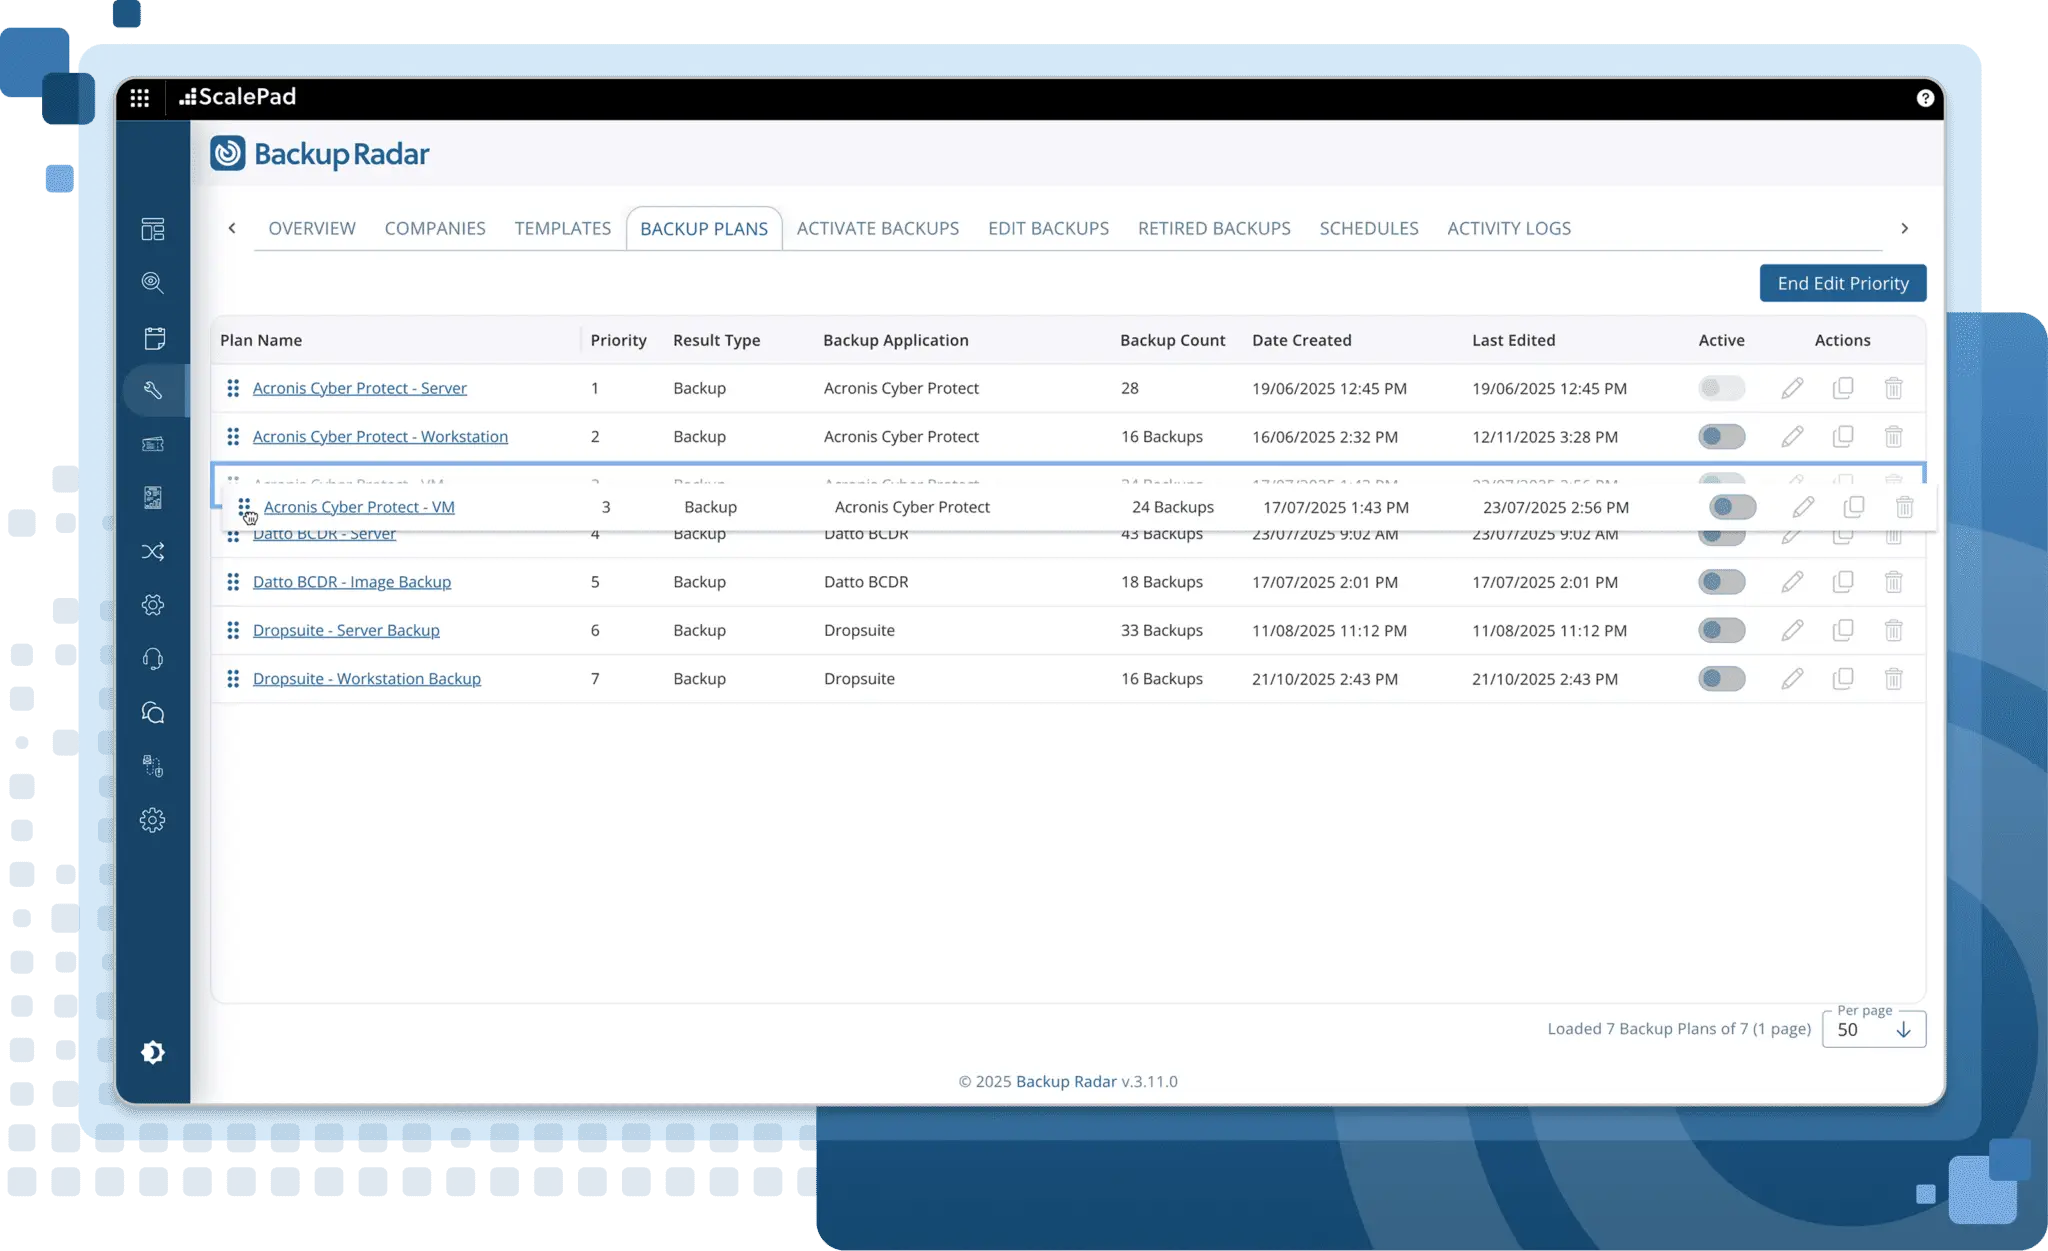Click drag handle of Datto BCDR - Image Backup
The width and height of the screenshot is (2048, 1251).
(233, 582)
